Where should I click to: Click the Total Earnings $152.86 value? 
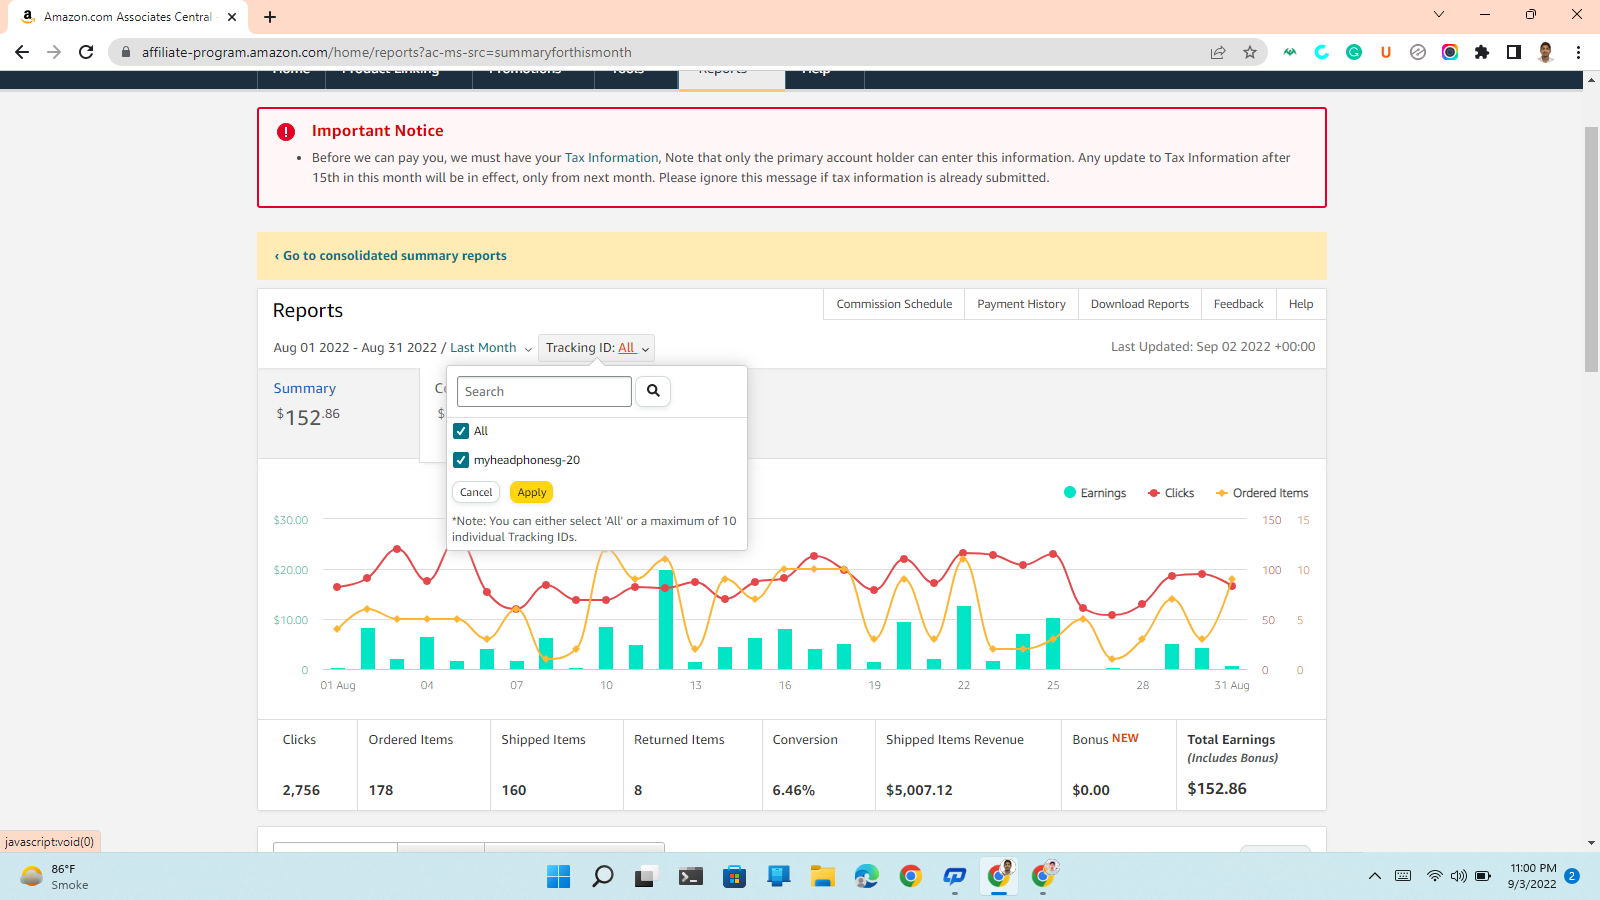[x=1217, y=789]
